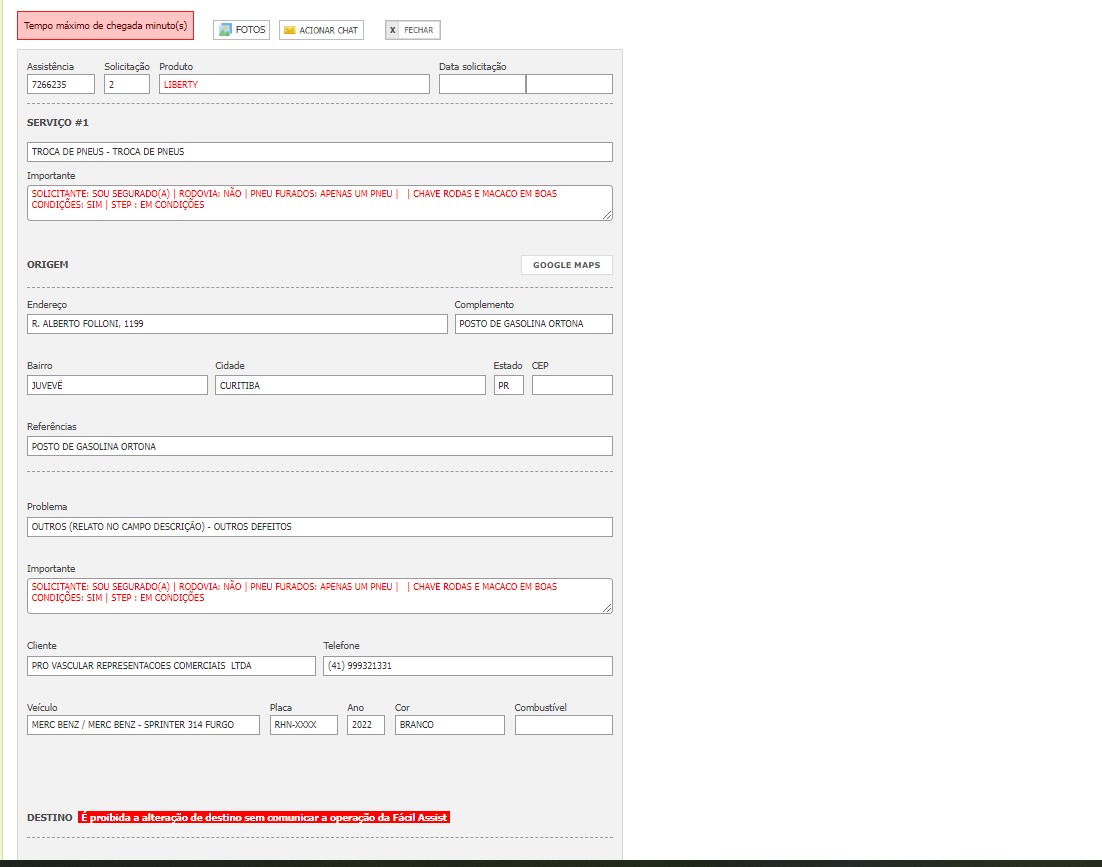Image resolution: width=1102 pixels, height=867 pixels.
Task: Click the Problema field OUTROS DEFEITOS
Action: pyautogui.click(x=320, y=527)
